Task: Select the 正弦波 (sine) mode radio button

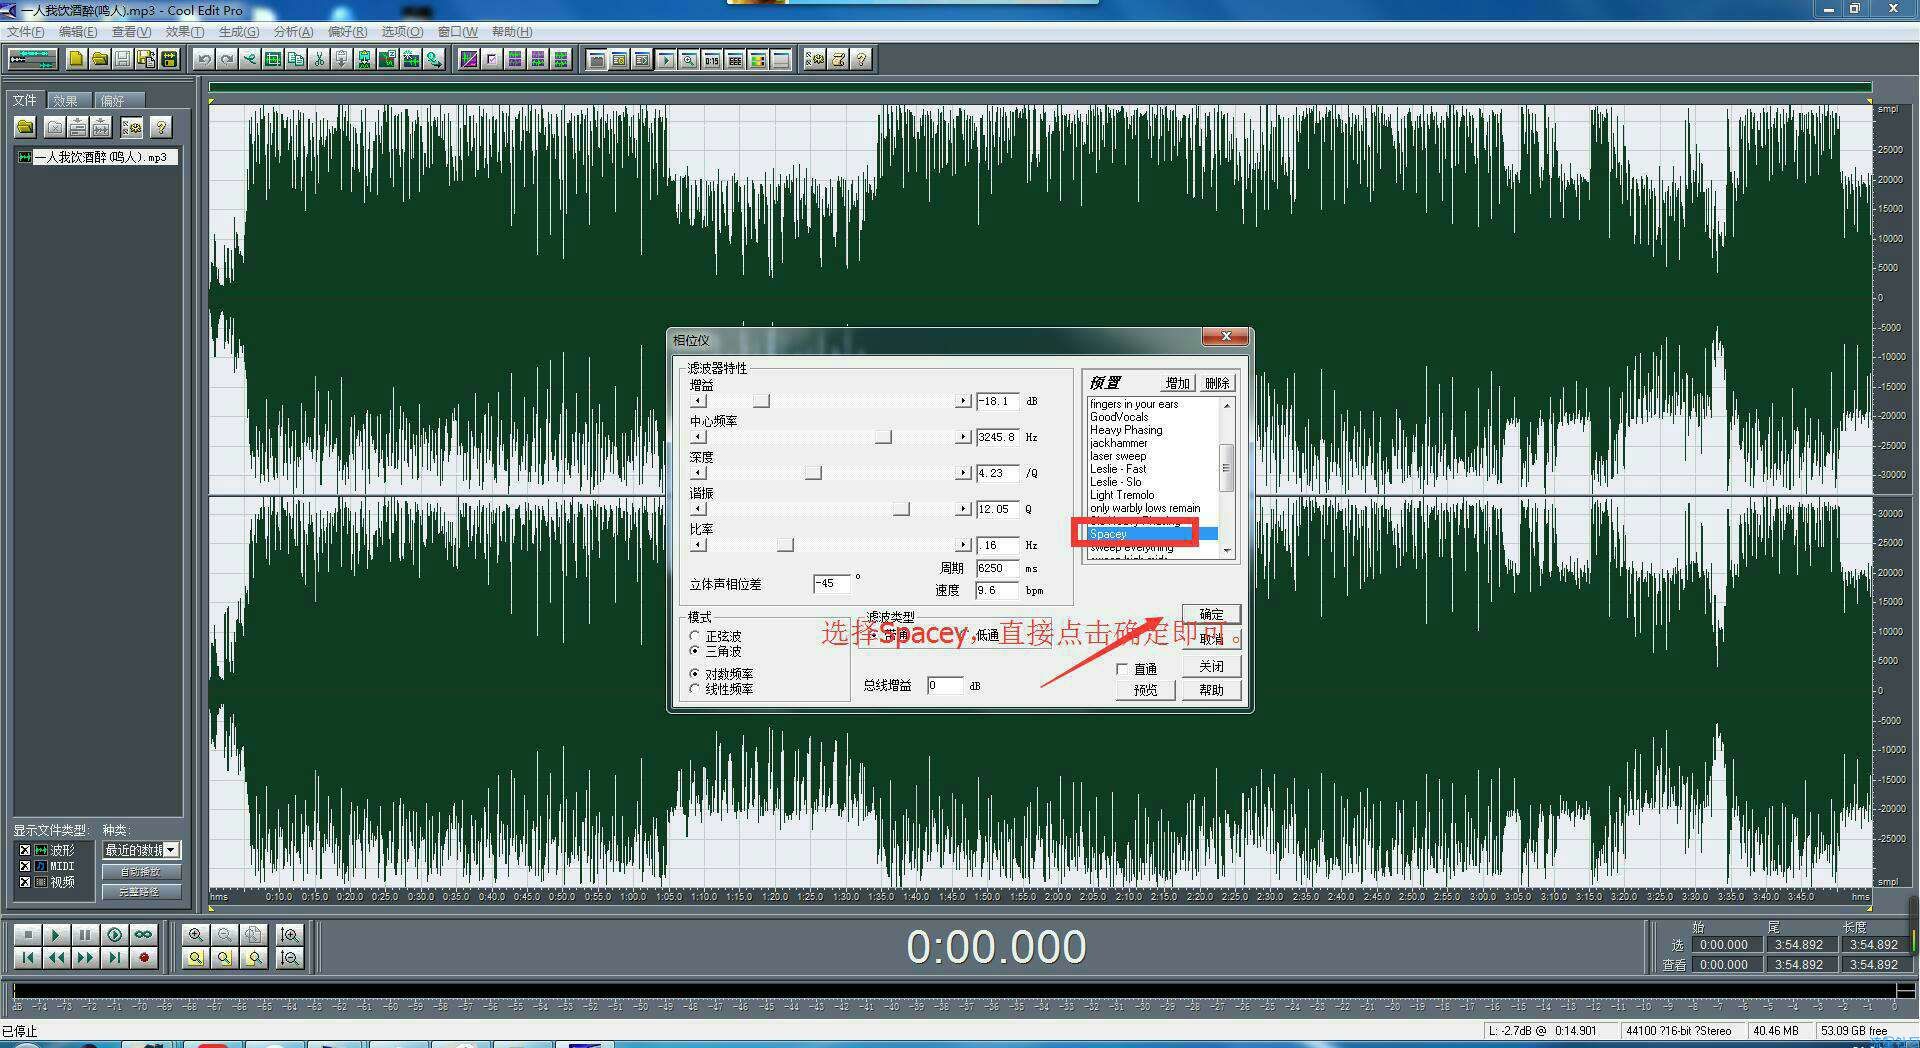Action: coord(695,636)
